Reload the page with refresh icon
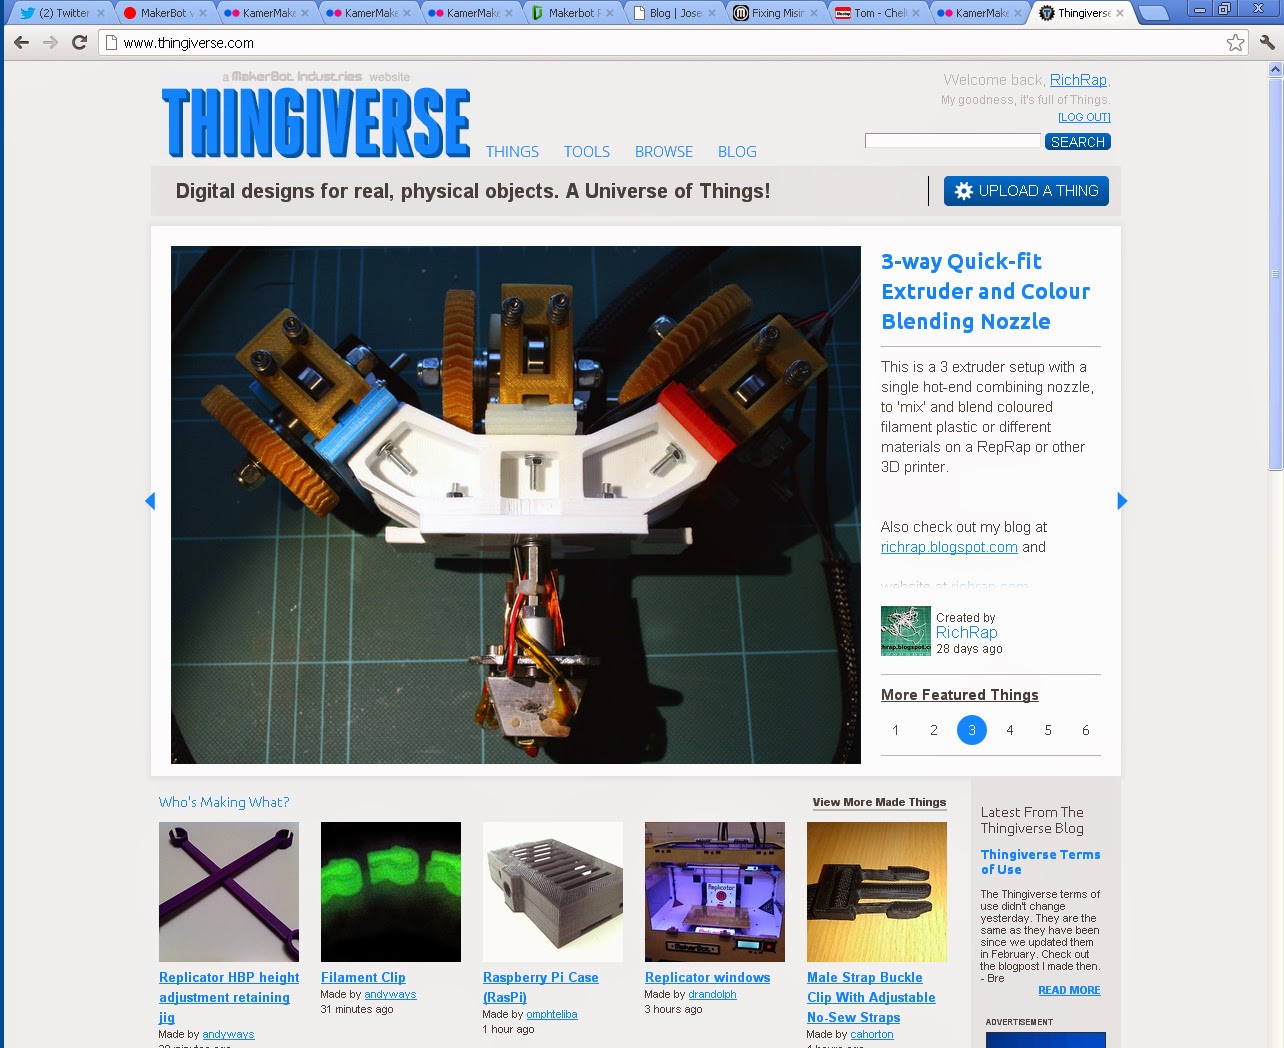Image resolution: width=1284 pixels, height=1048 pixels. click(x=79, y=43)
